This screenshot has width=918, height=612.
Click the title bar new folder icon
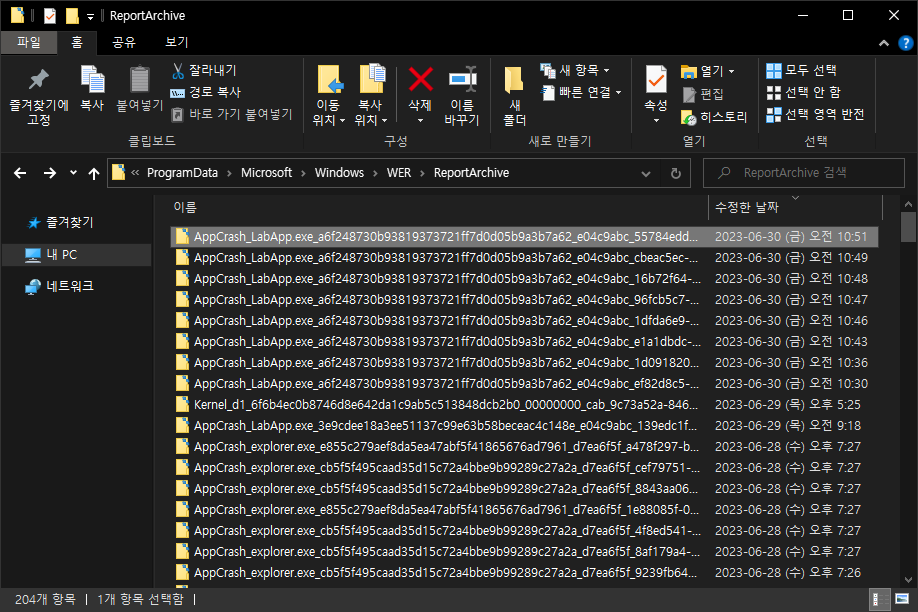(72, 16)
